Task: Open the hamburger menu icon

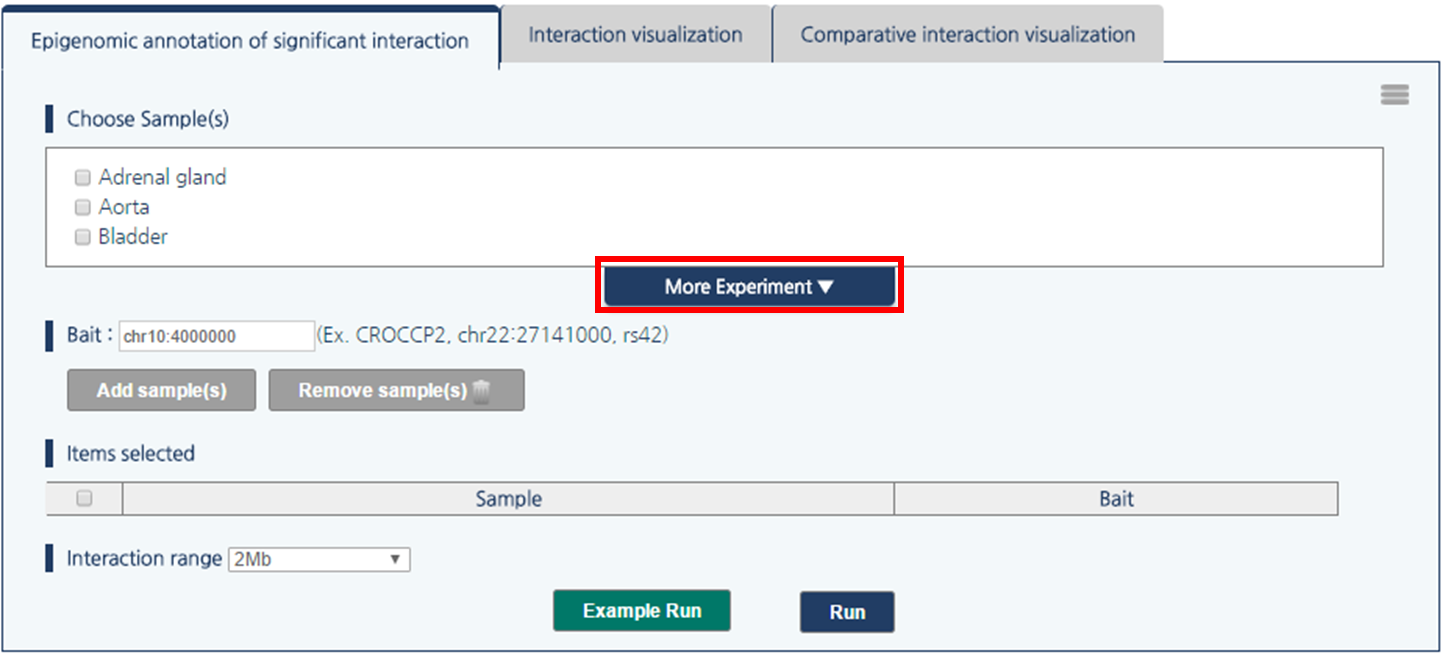Action: pyautogui.click(x=1394, y=95)
